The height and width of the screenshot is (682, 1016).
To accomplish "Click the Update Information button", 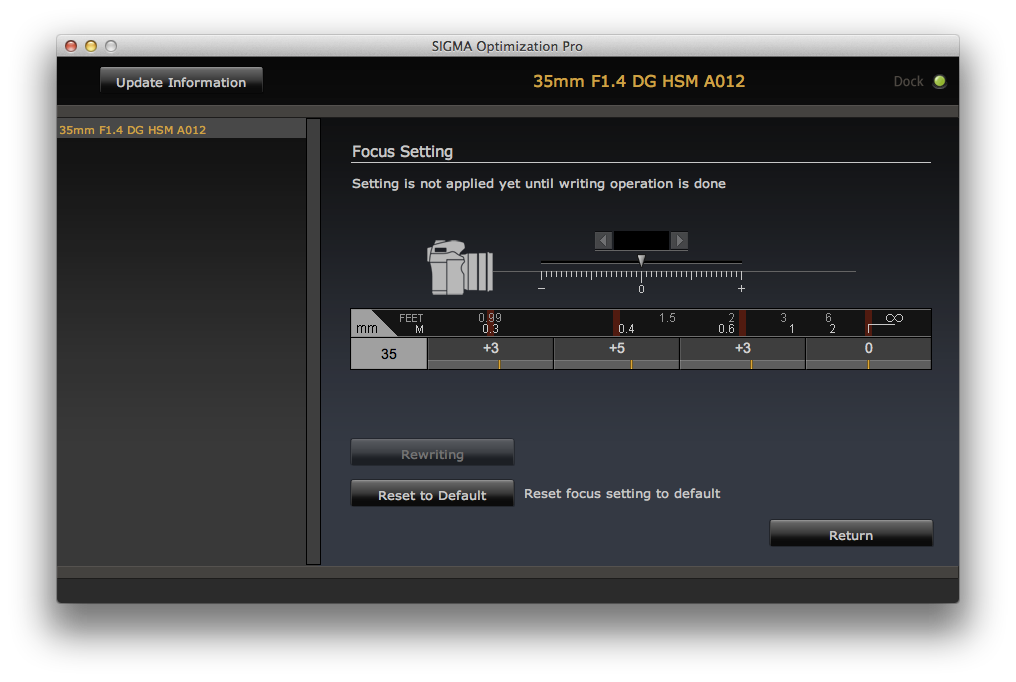I will point(181,82).
